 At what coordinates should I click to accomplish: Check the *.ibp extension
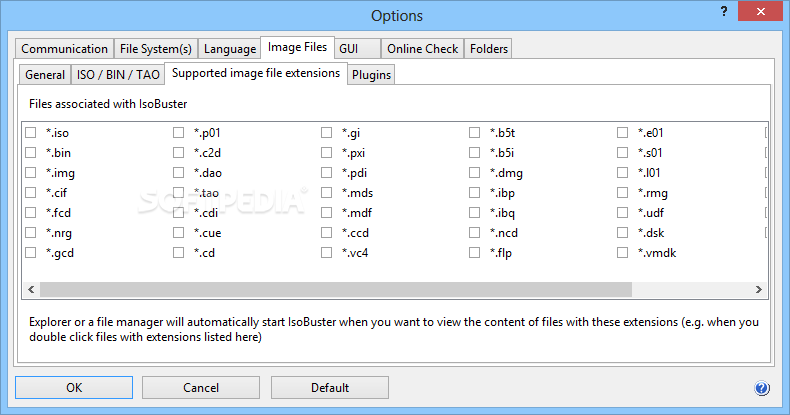[474, 192]
